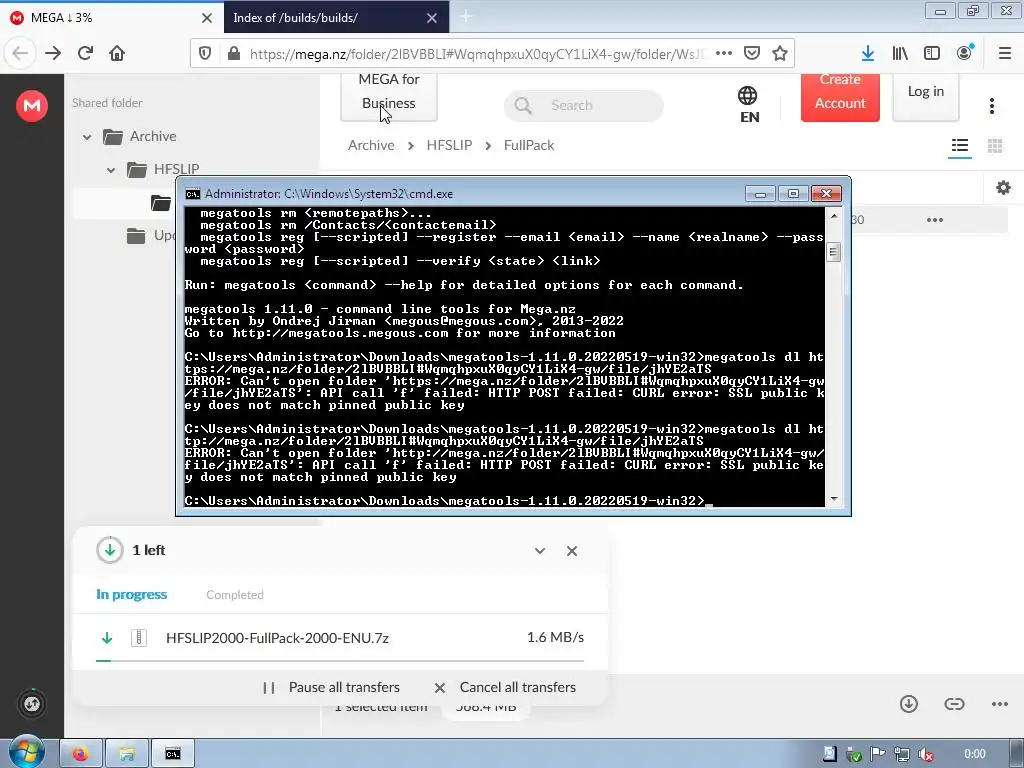Click the cmd window scrollbar thumb
This screenshot has height=768, width=1024.
pyautogui.click(x=833, y=251)
